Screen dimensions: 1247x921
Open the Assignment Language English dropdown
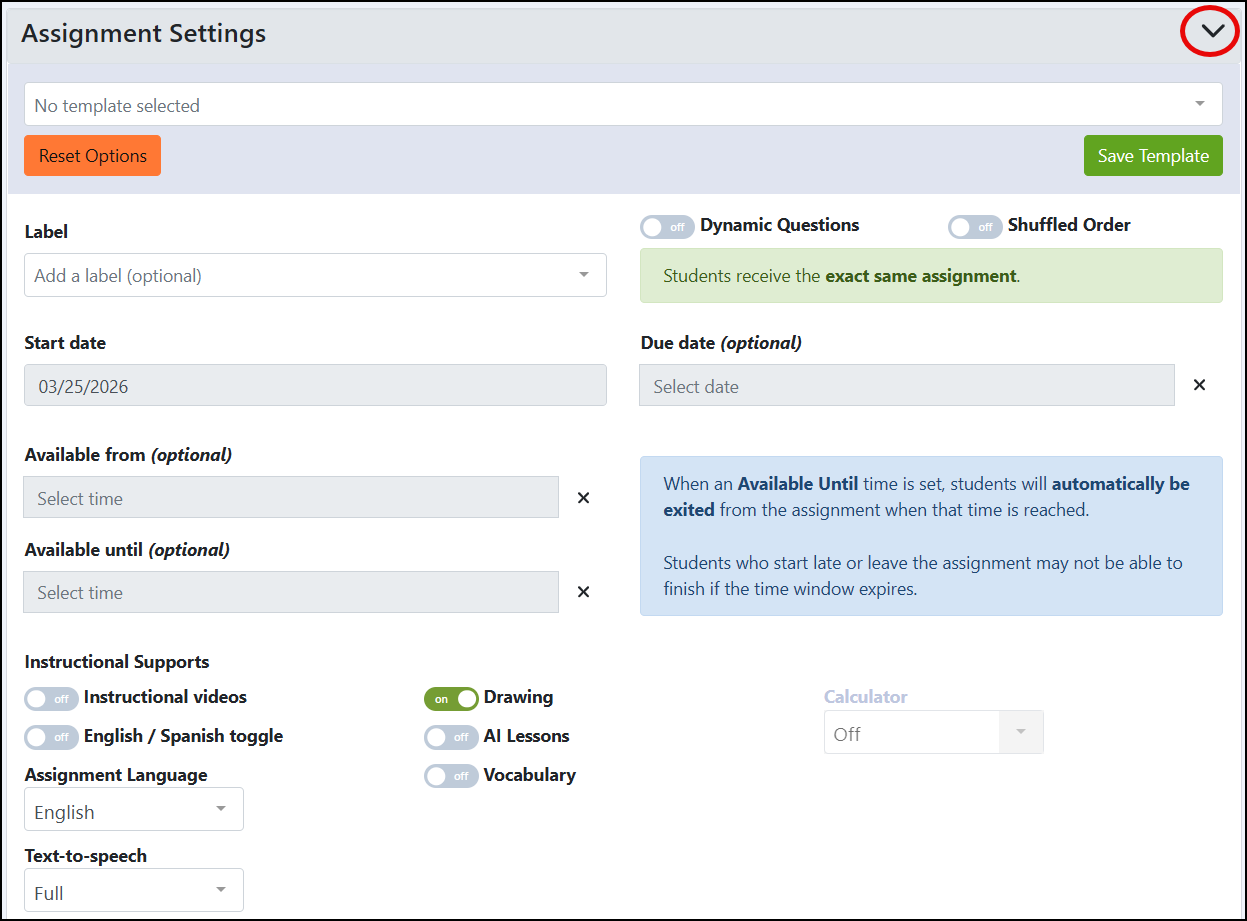(134, 809)
